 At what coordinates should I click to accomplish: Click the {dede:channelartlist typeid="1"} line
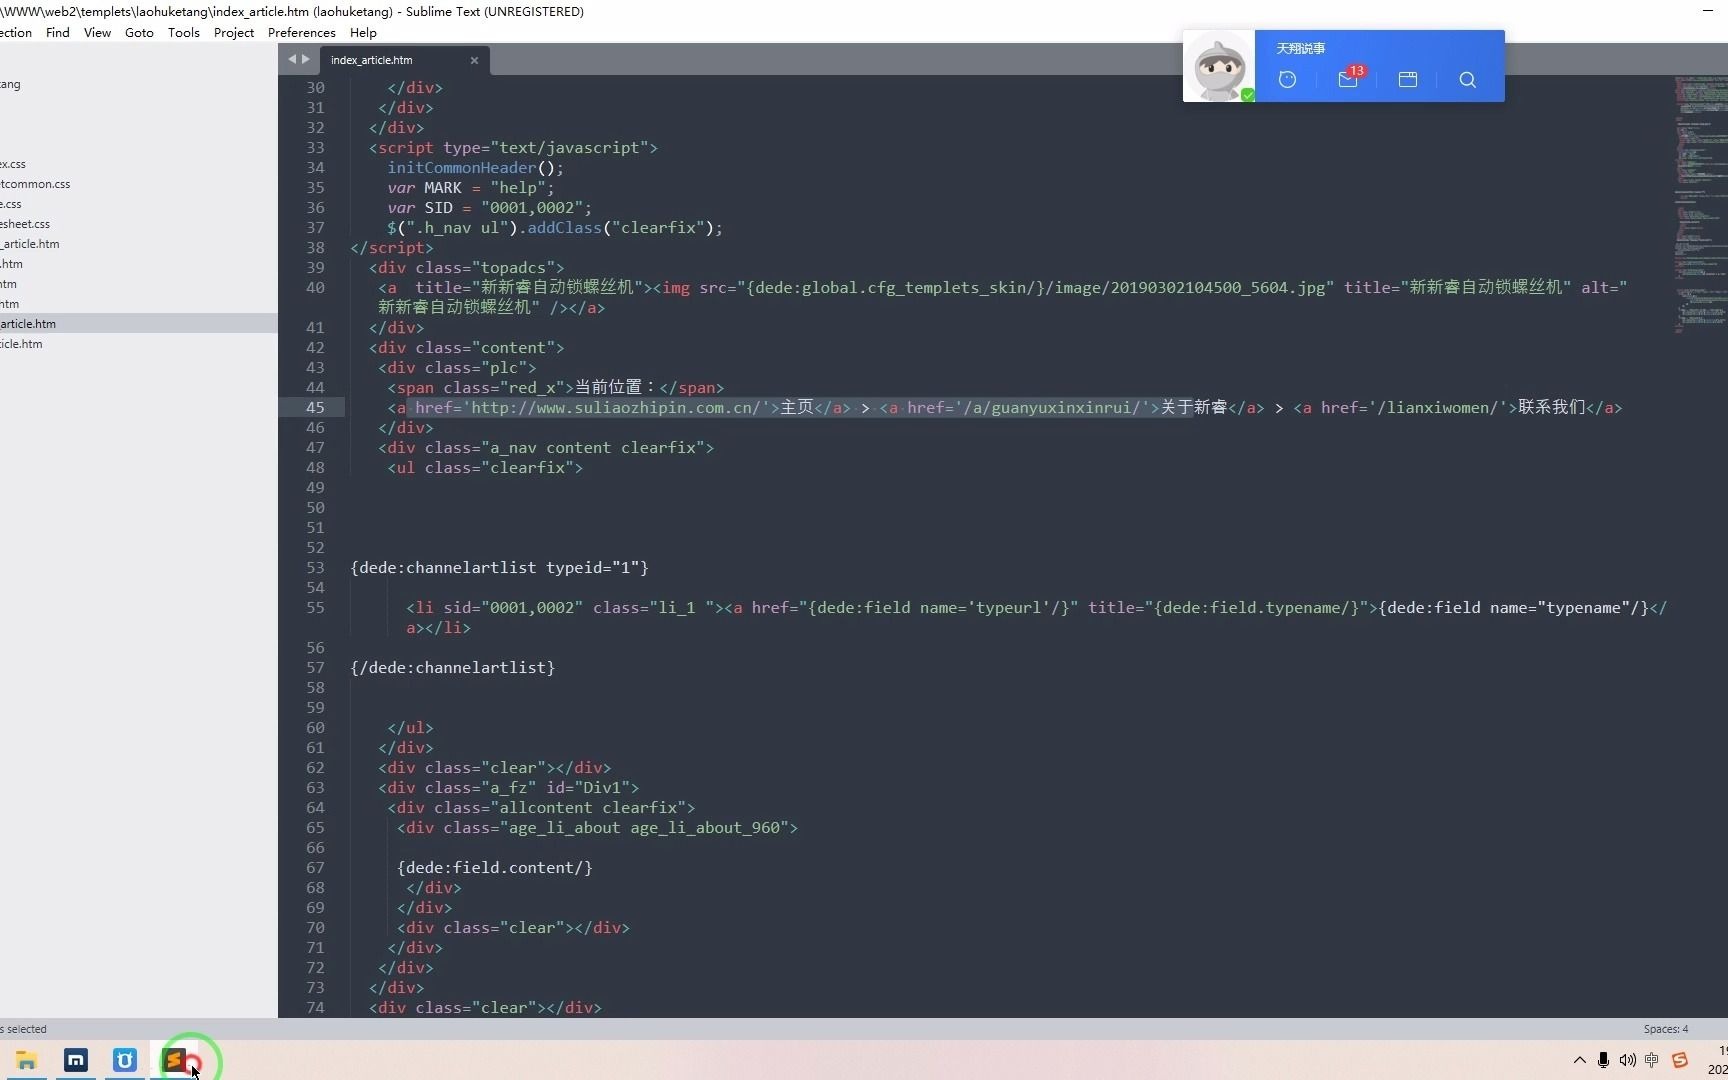(499, 567)
